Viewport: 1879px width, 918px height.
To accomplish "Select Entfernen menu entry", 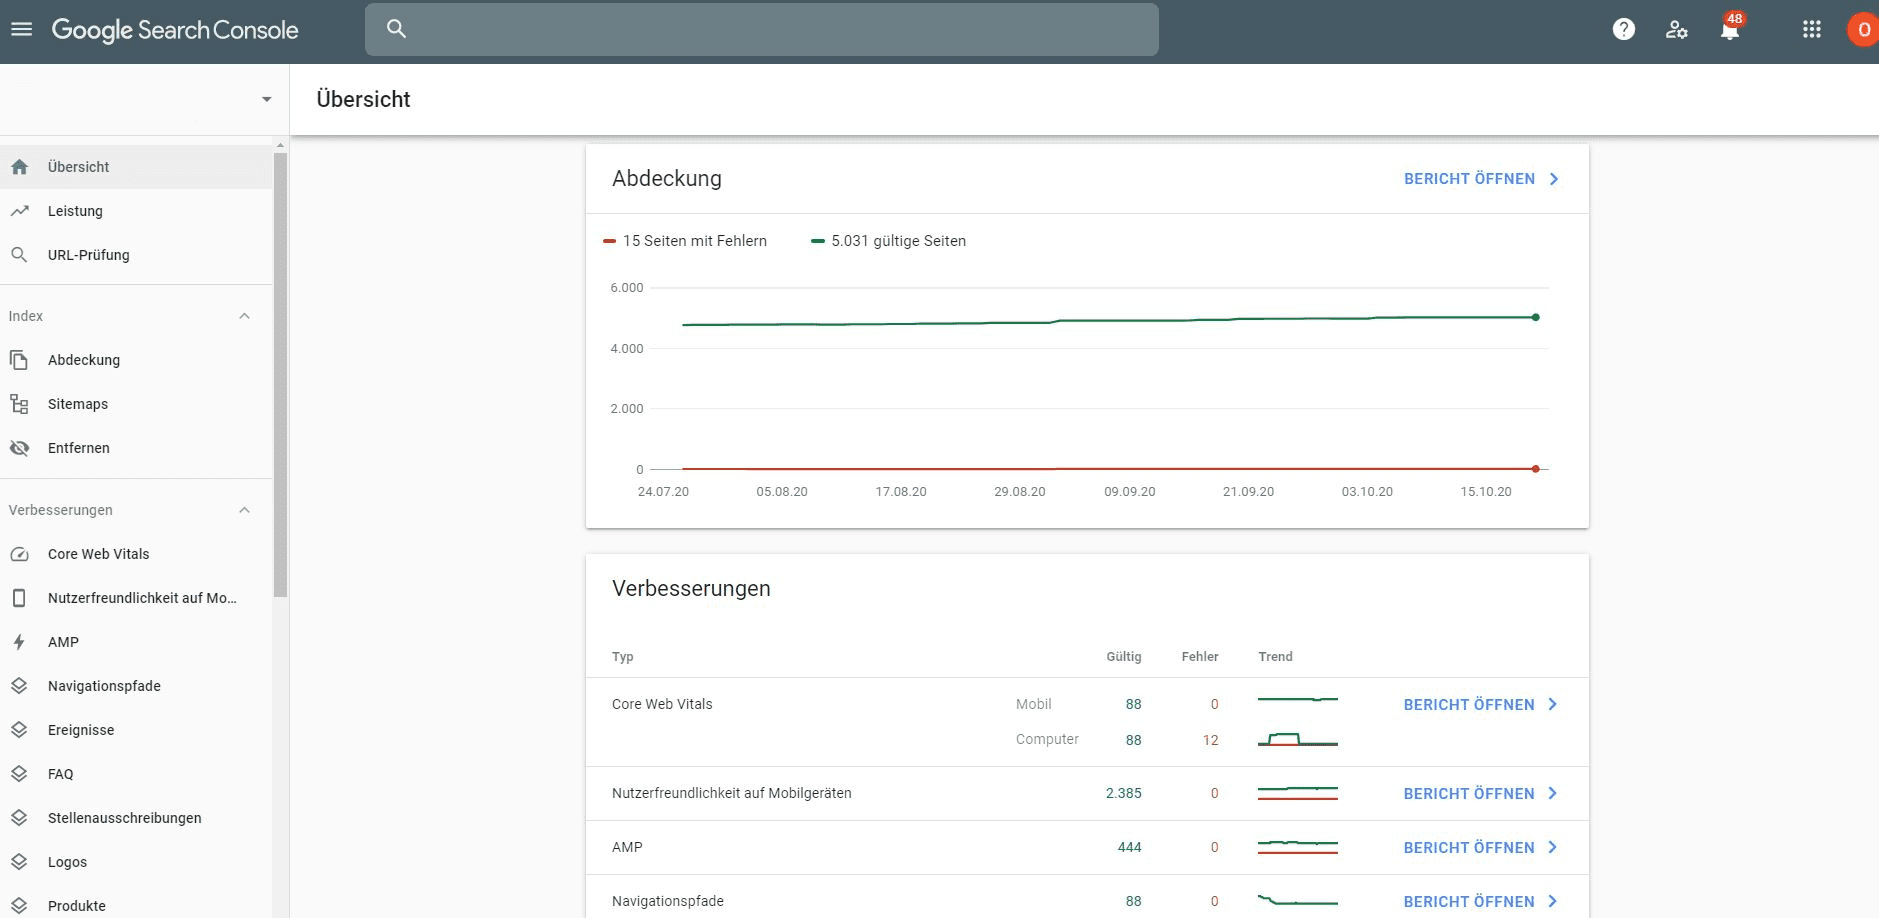I will 136,448.
